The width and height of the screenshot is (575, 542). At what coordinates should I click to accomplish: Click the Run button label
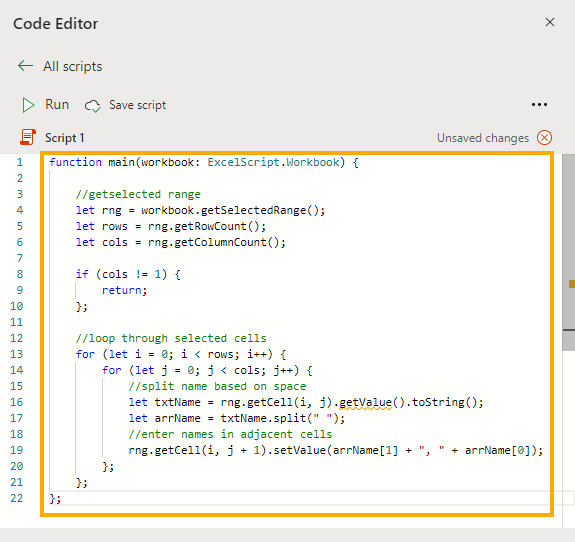[57, 105]
